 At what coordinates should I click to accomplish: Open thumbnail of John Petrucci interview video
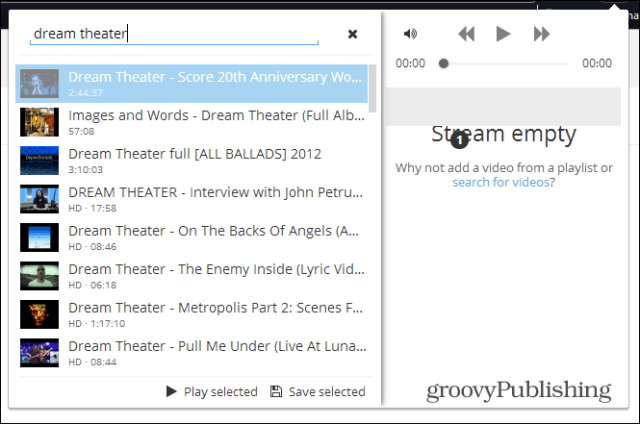[x=39, y=199]
